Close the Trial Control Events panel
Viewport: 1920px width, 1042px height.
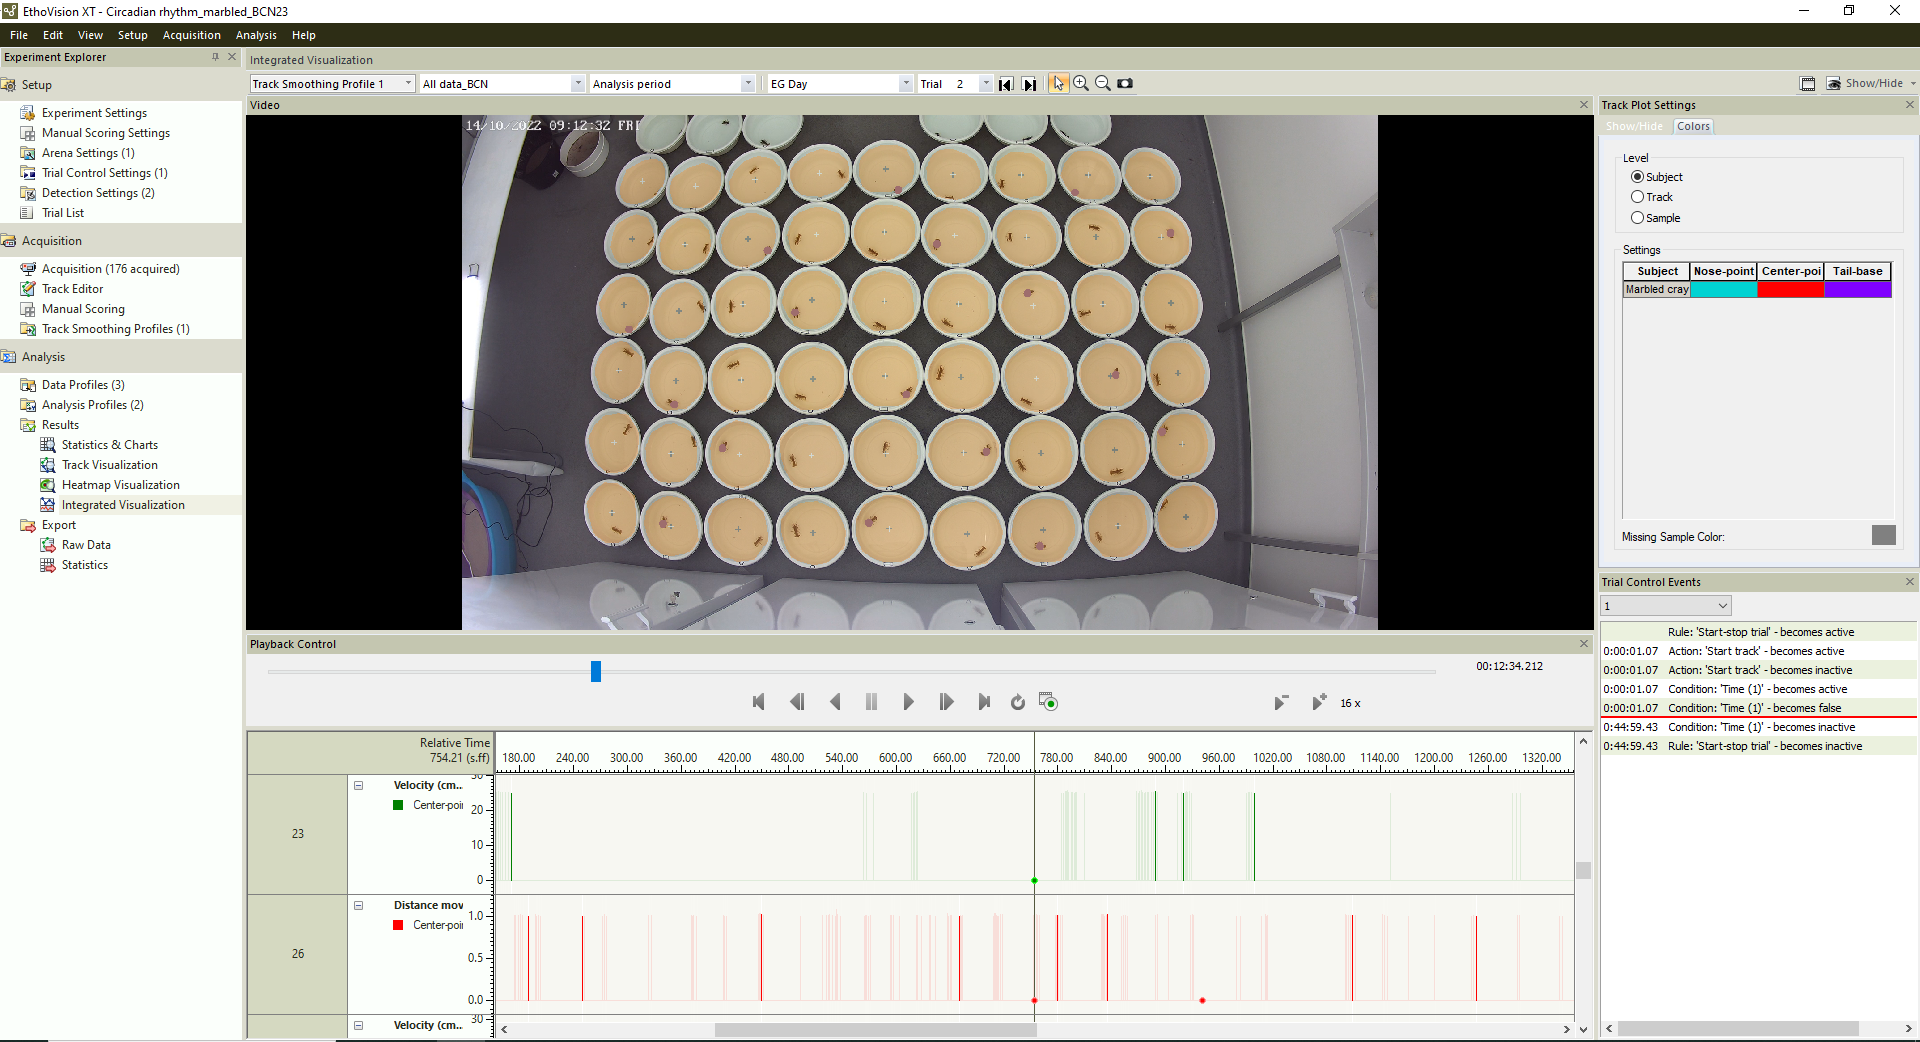point(1910,582)
